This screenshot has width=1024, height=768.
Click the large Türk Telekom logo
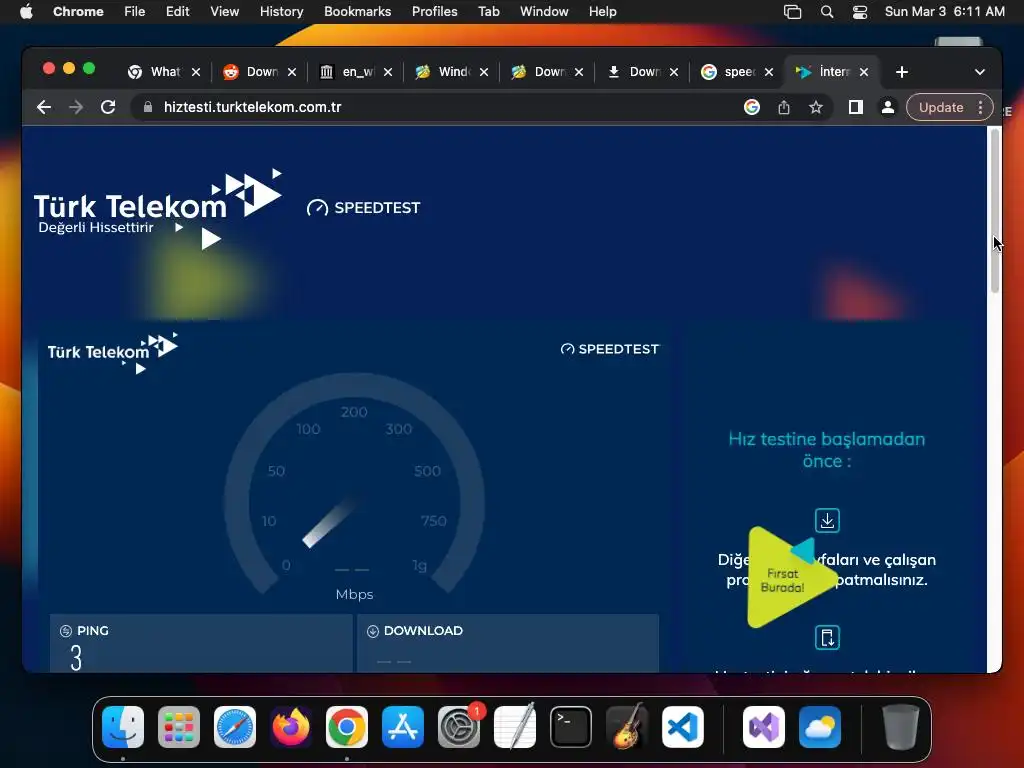[157, 208]
